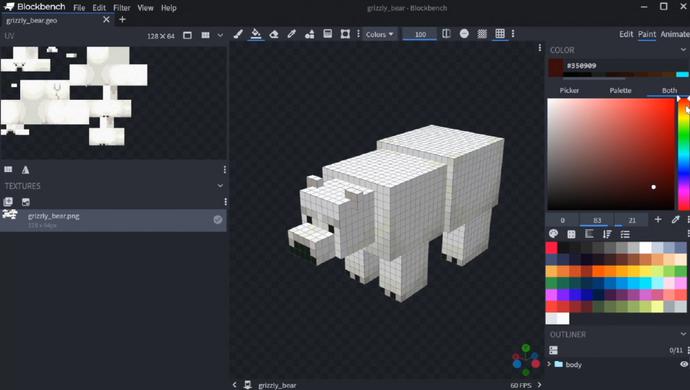Select the white palette swatch
Image resolution: width=690 pixels, height=390 pixels.
point(646,247)
